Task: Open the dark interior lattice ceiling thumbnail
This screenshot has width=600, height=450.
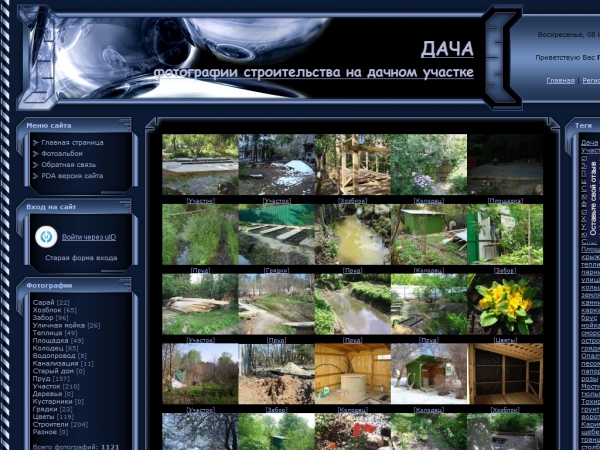Action: click(505, 374)
